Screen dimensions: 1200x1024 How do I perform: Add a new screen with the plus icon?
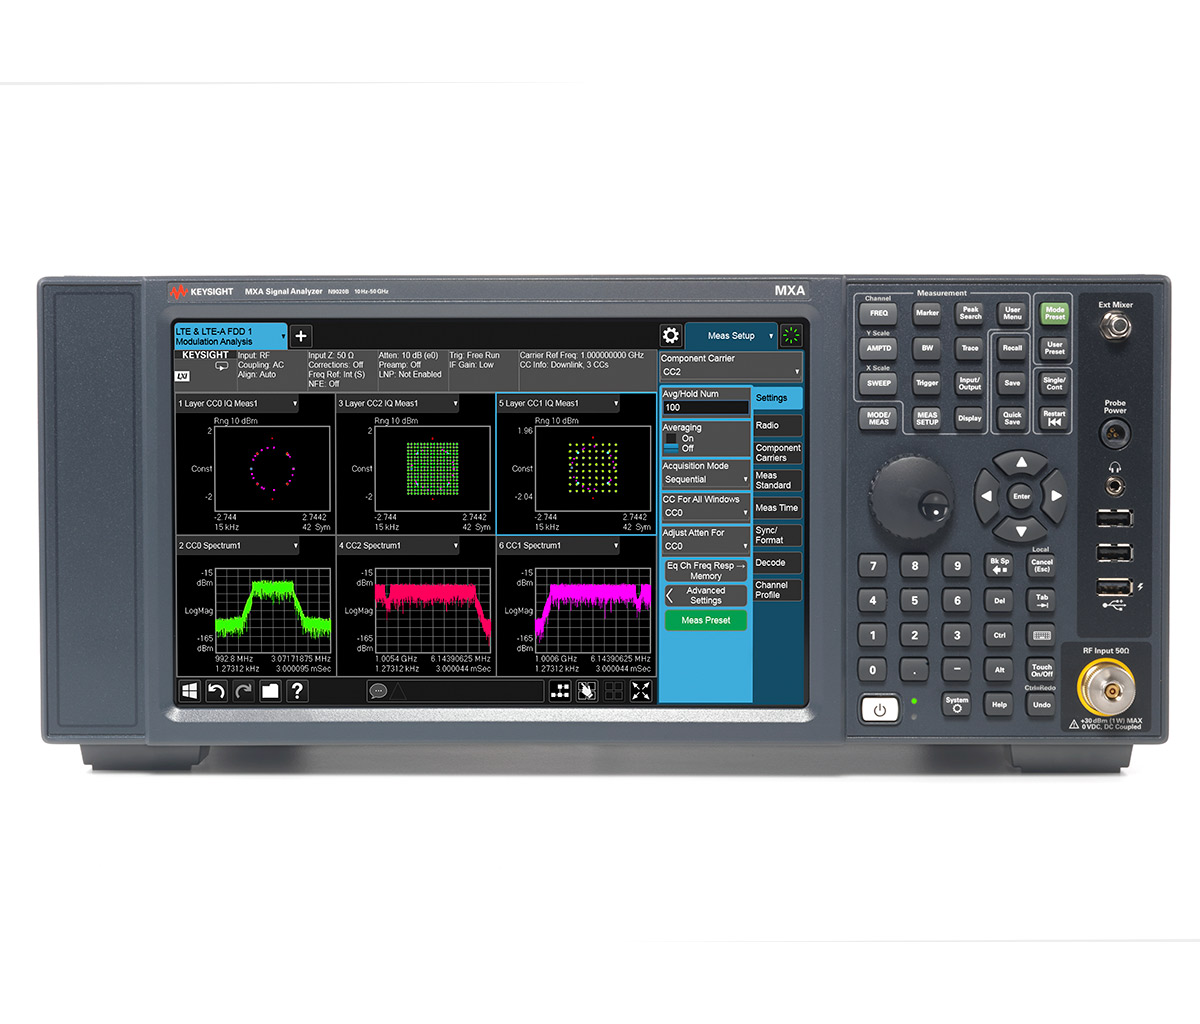pyautogui.click(x=301, y=337)
